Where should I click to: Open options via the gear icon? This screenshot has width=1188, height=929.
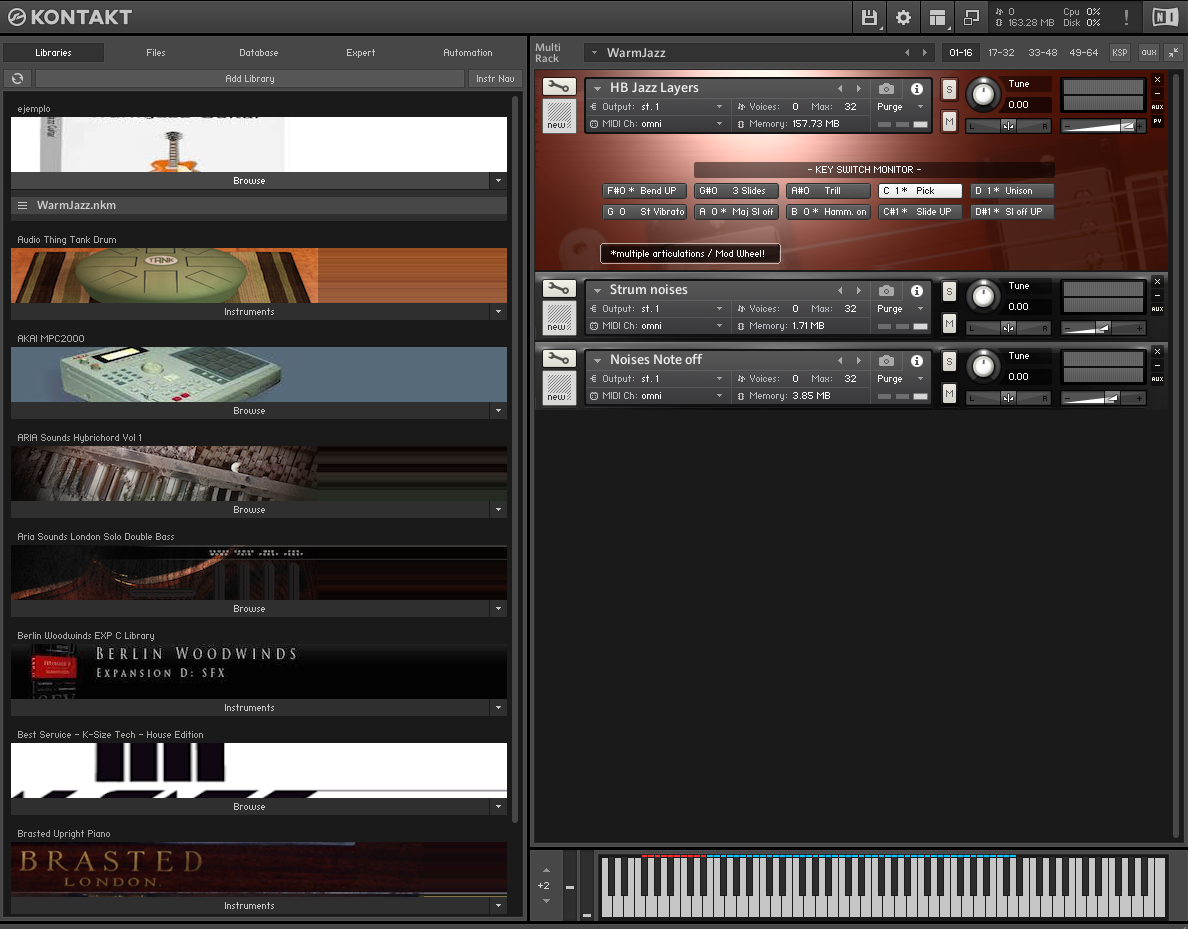coord(903,17)
